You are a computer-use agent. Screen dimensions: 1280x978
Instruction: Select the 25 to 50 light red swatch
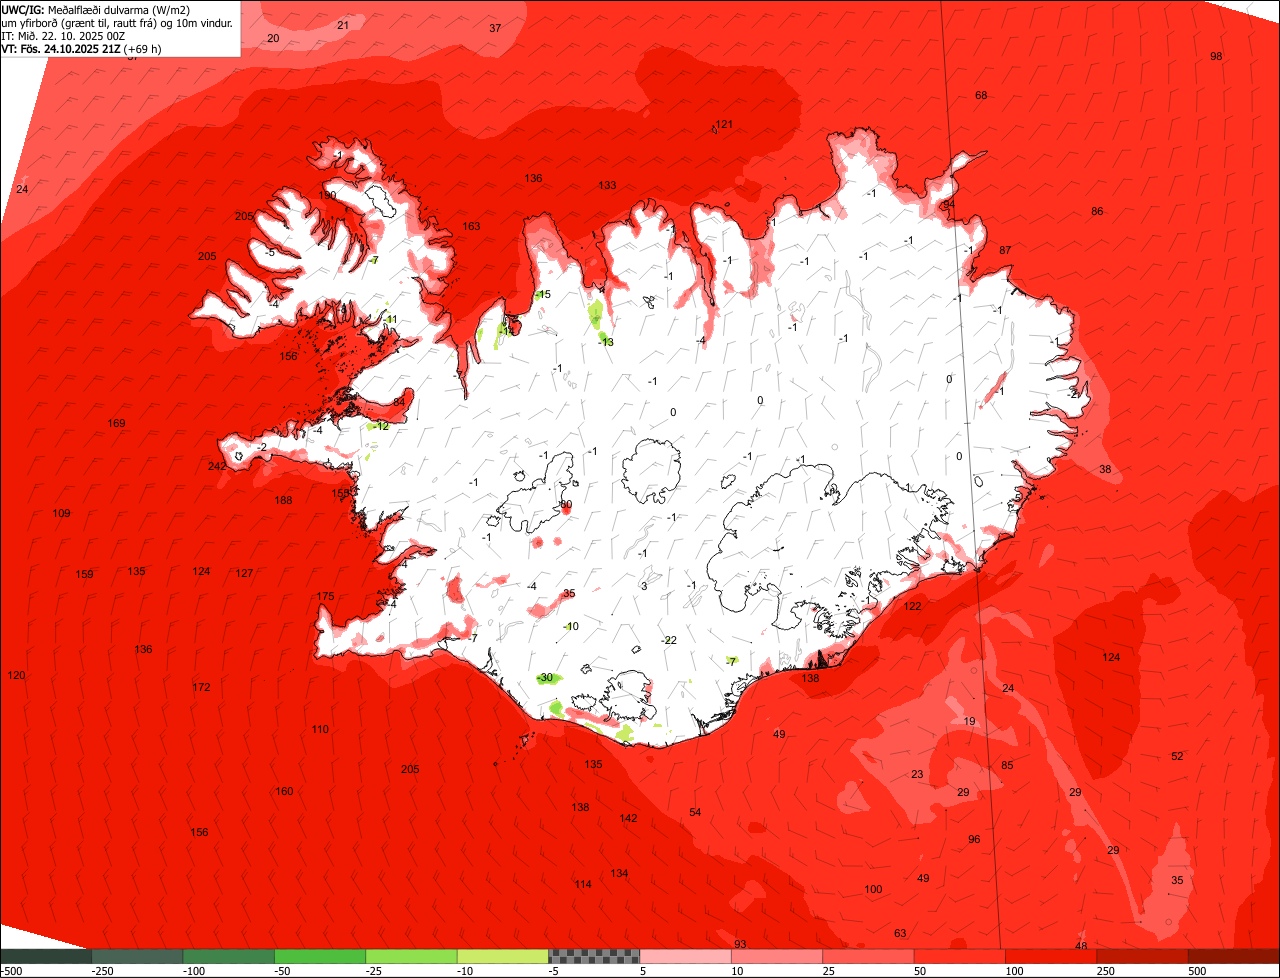[x=868, y=956]
